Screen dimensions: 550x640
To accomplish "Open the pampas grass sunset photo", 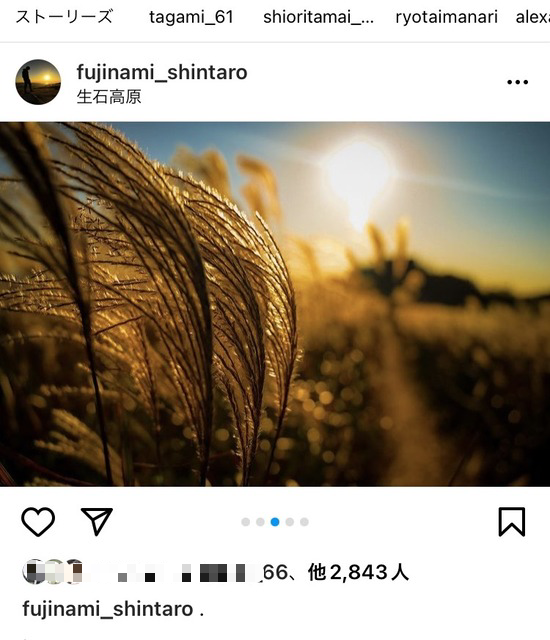I will point(275,304).
